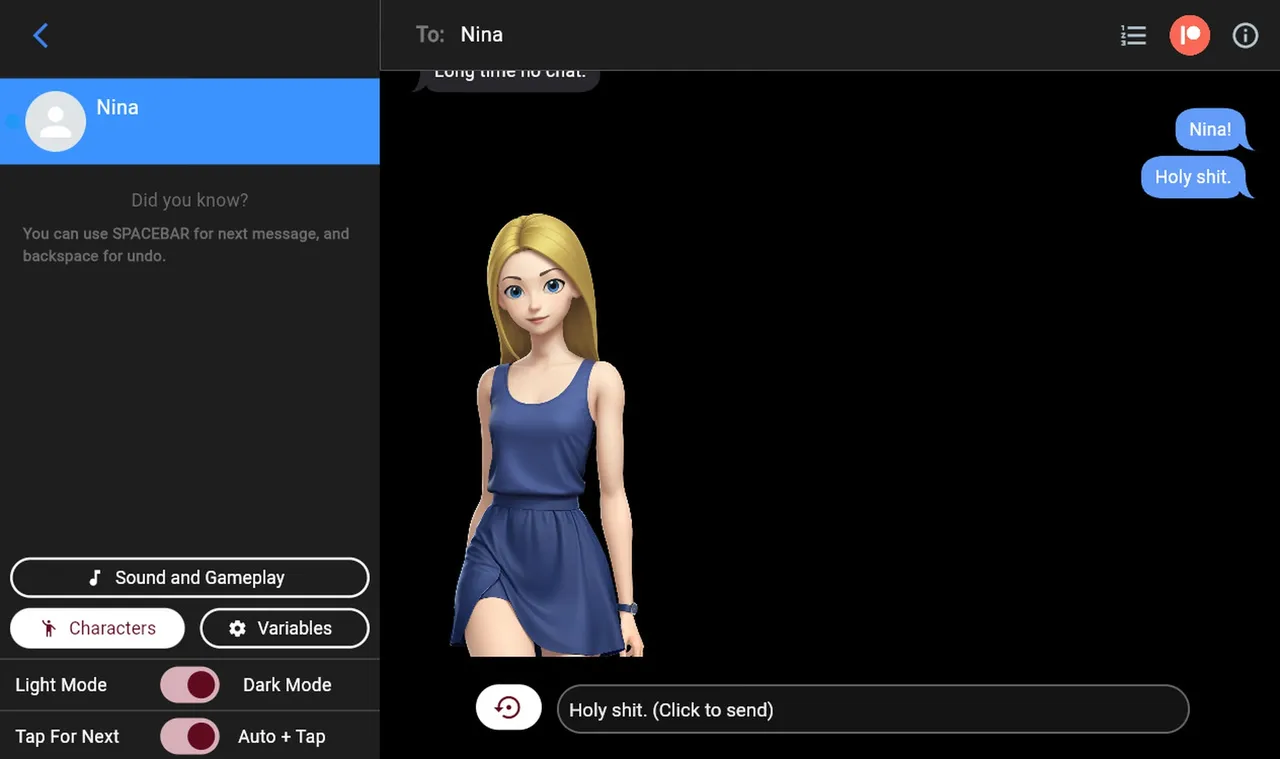The height and width of the screenshot is (759, 1280).
Task: Click the 'To: Nina' recipient header
Action: coord(459,35)
